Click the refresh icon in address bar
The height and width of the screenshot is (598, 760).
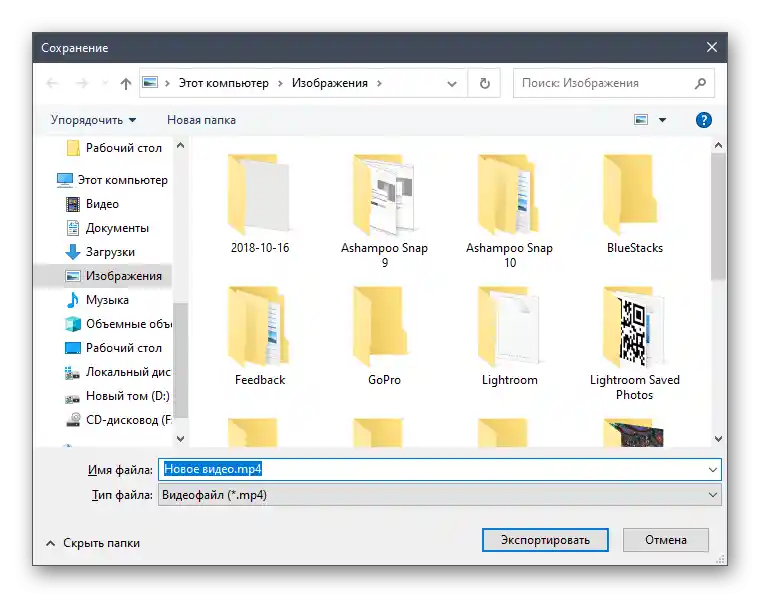pyautogui.click(x=485, y=84)
